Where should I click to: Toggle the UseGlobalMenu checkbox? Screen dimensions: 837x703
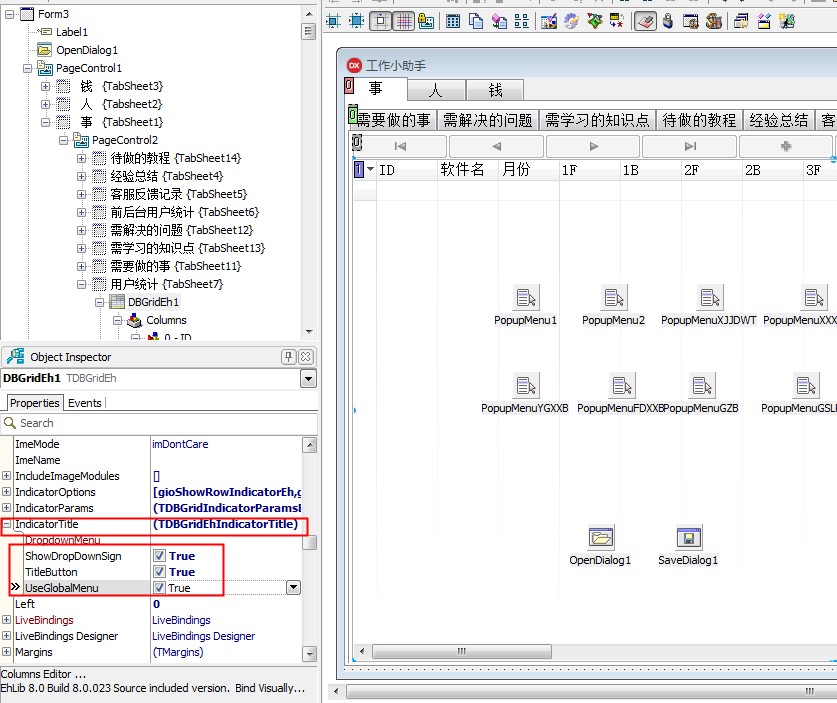159,588
